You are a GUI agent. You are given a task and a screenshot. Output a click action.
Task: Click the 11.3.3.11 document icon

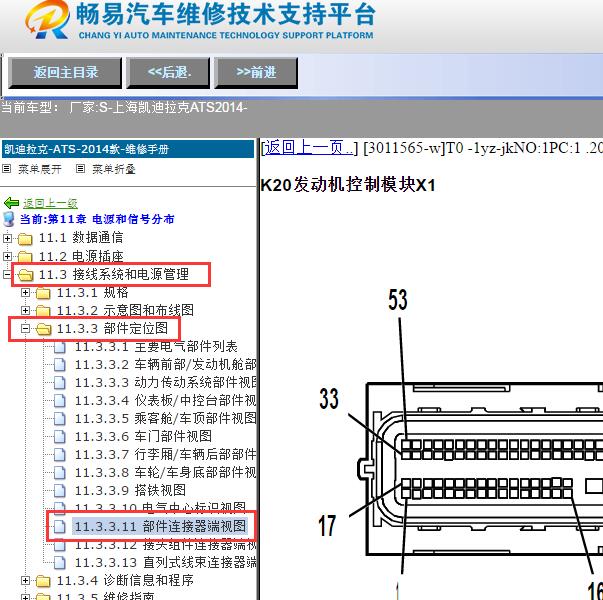point(60,527)
